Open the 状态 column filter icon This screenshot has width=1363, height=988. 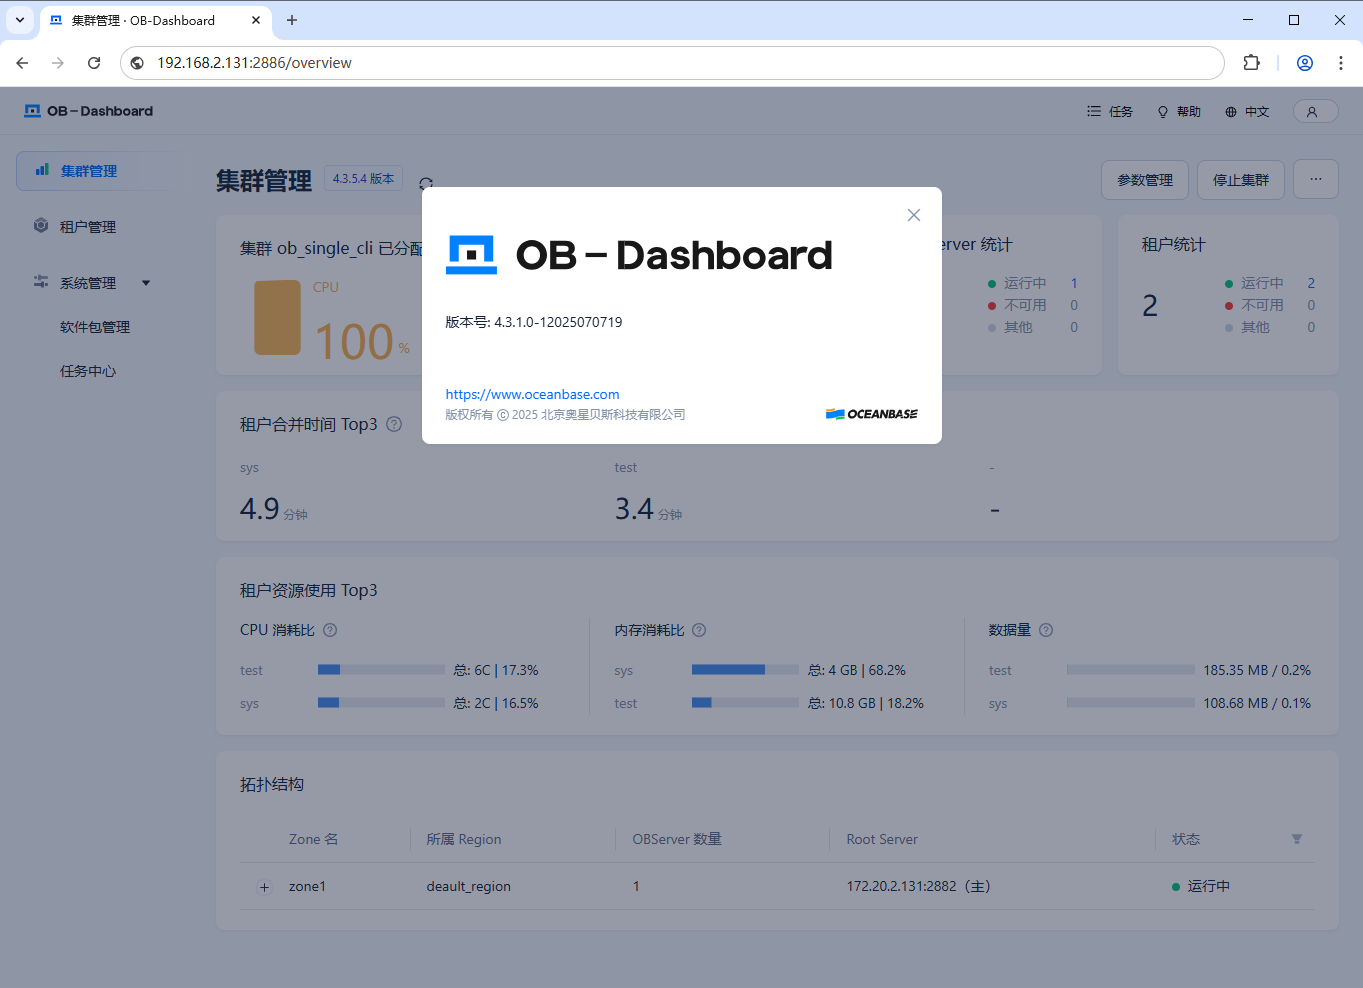click(1296, 839)
